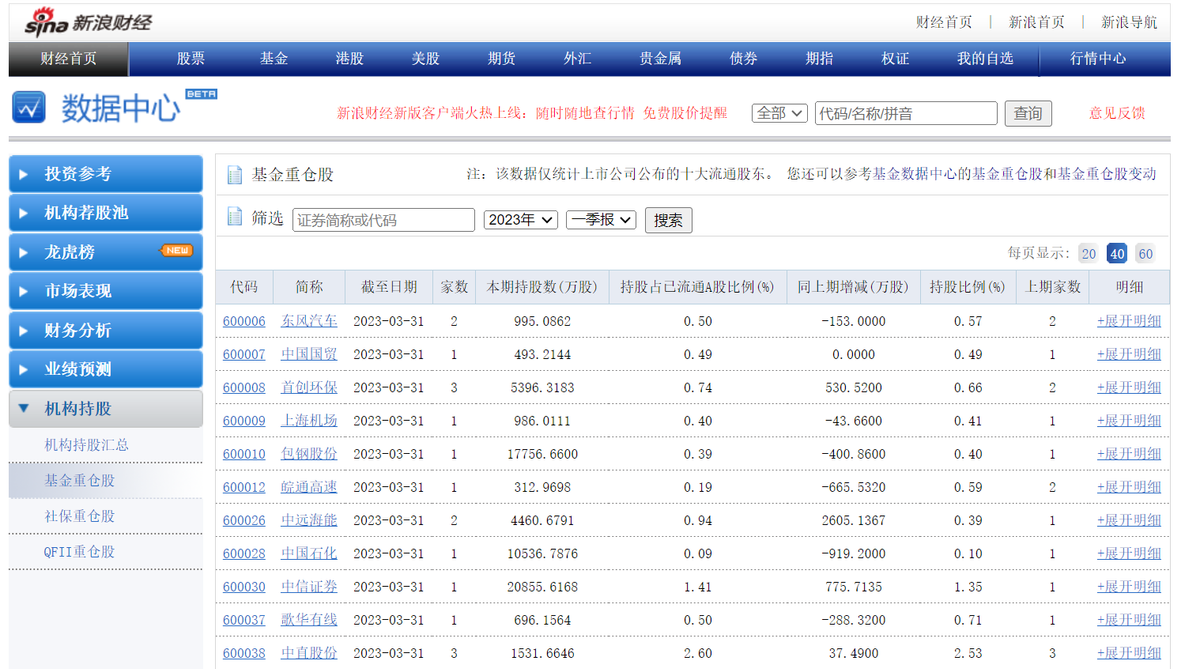
Task: Show 20 rows per page
Action: [1088, 254]
